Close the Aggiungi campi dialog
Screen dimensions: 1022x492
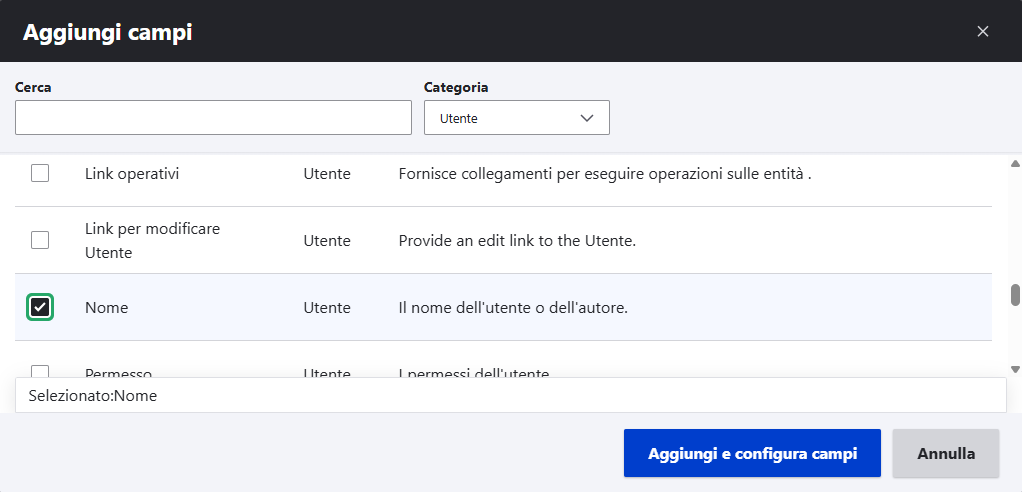click(983, 31)
